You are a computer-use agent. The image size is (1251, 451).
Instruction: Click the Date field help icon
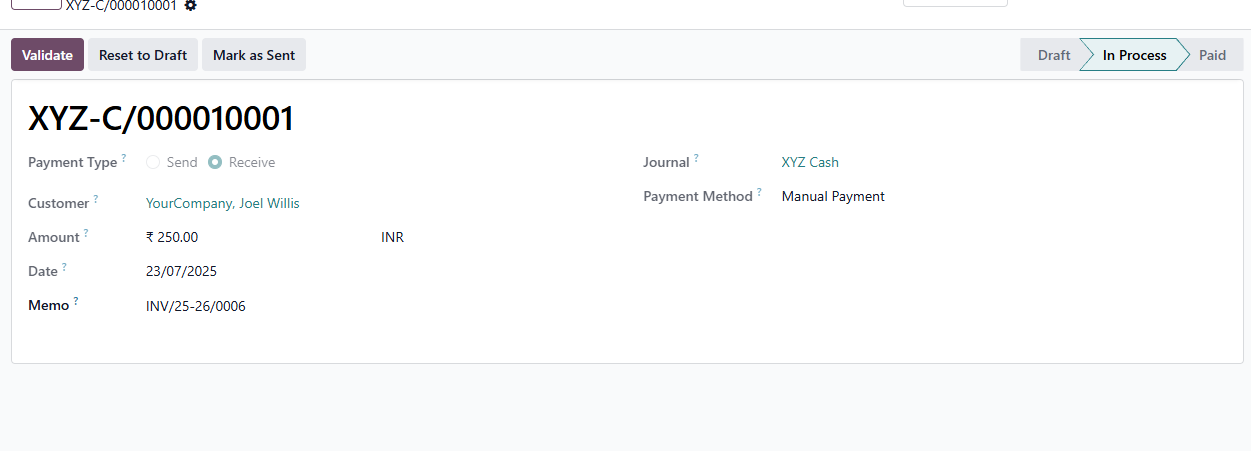[65, 267]
